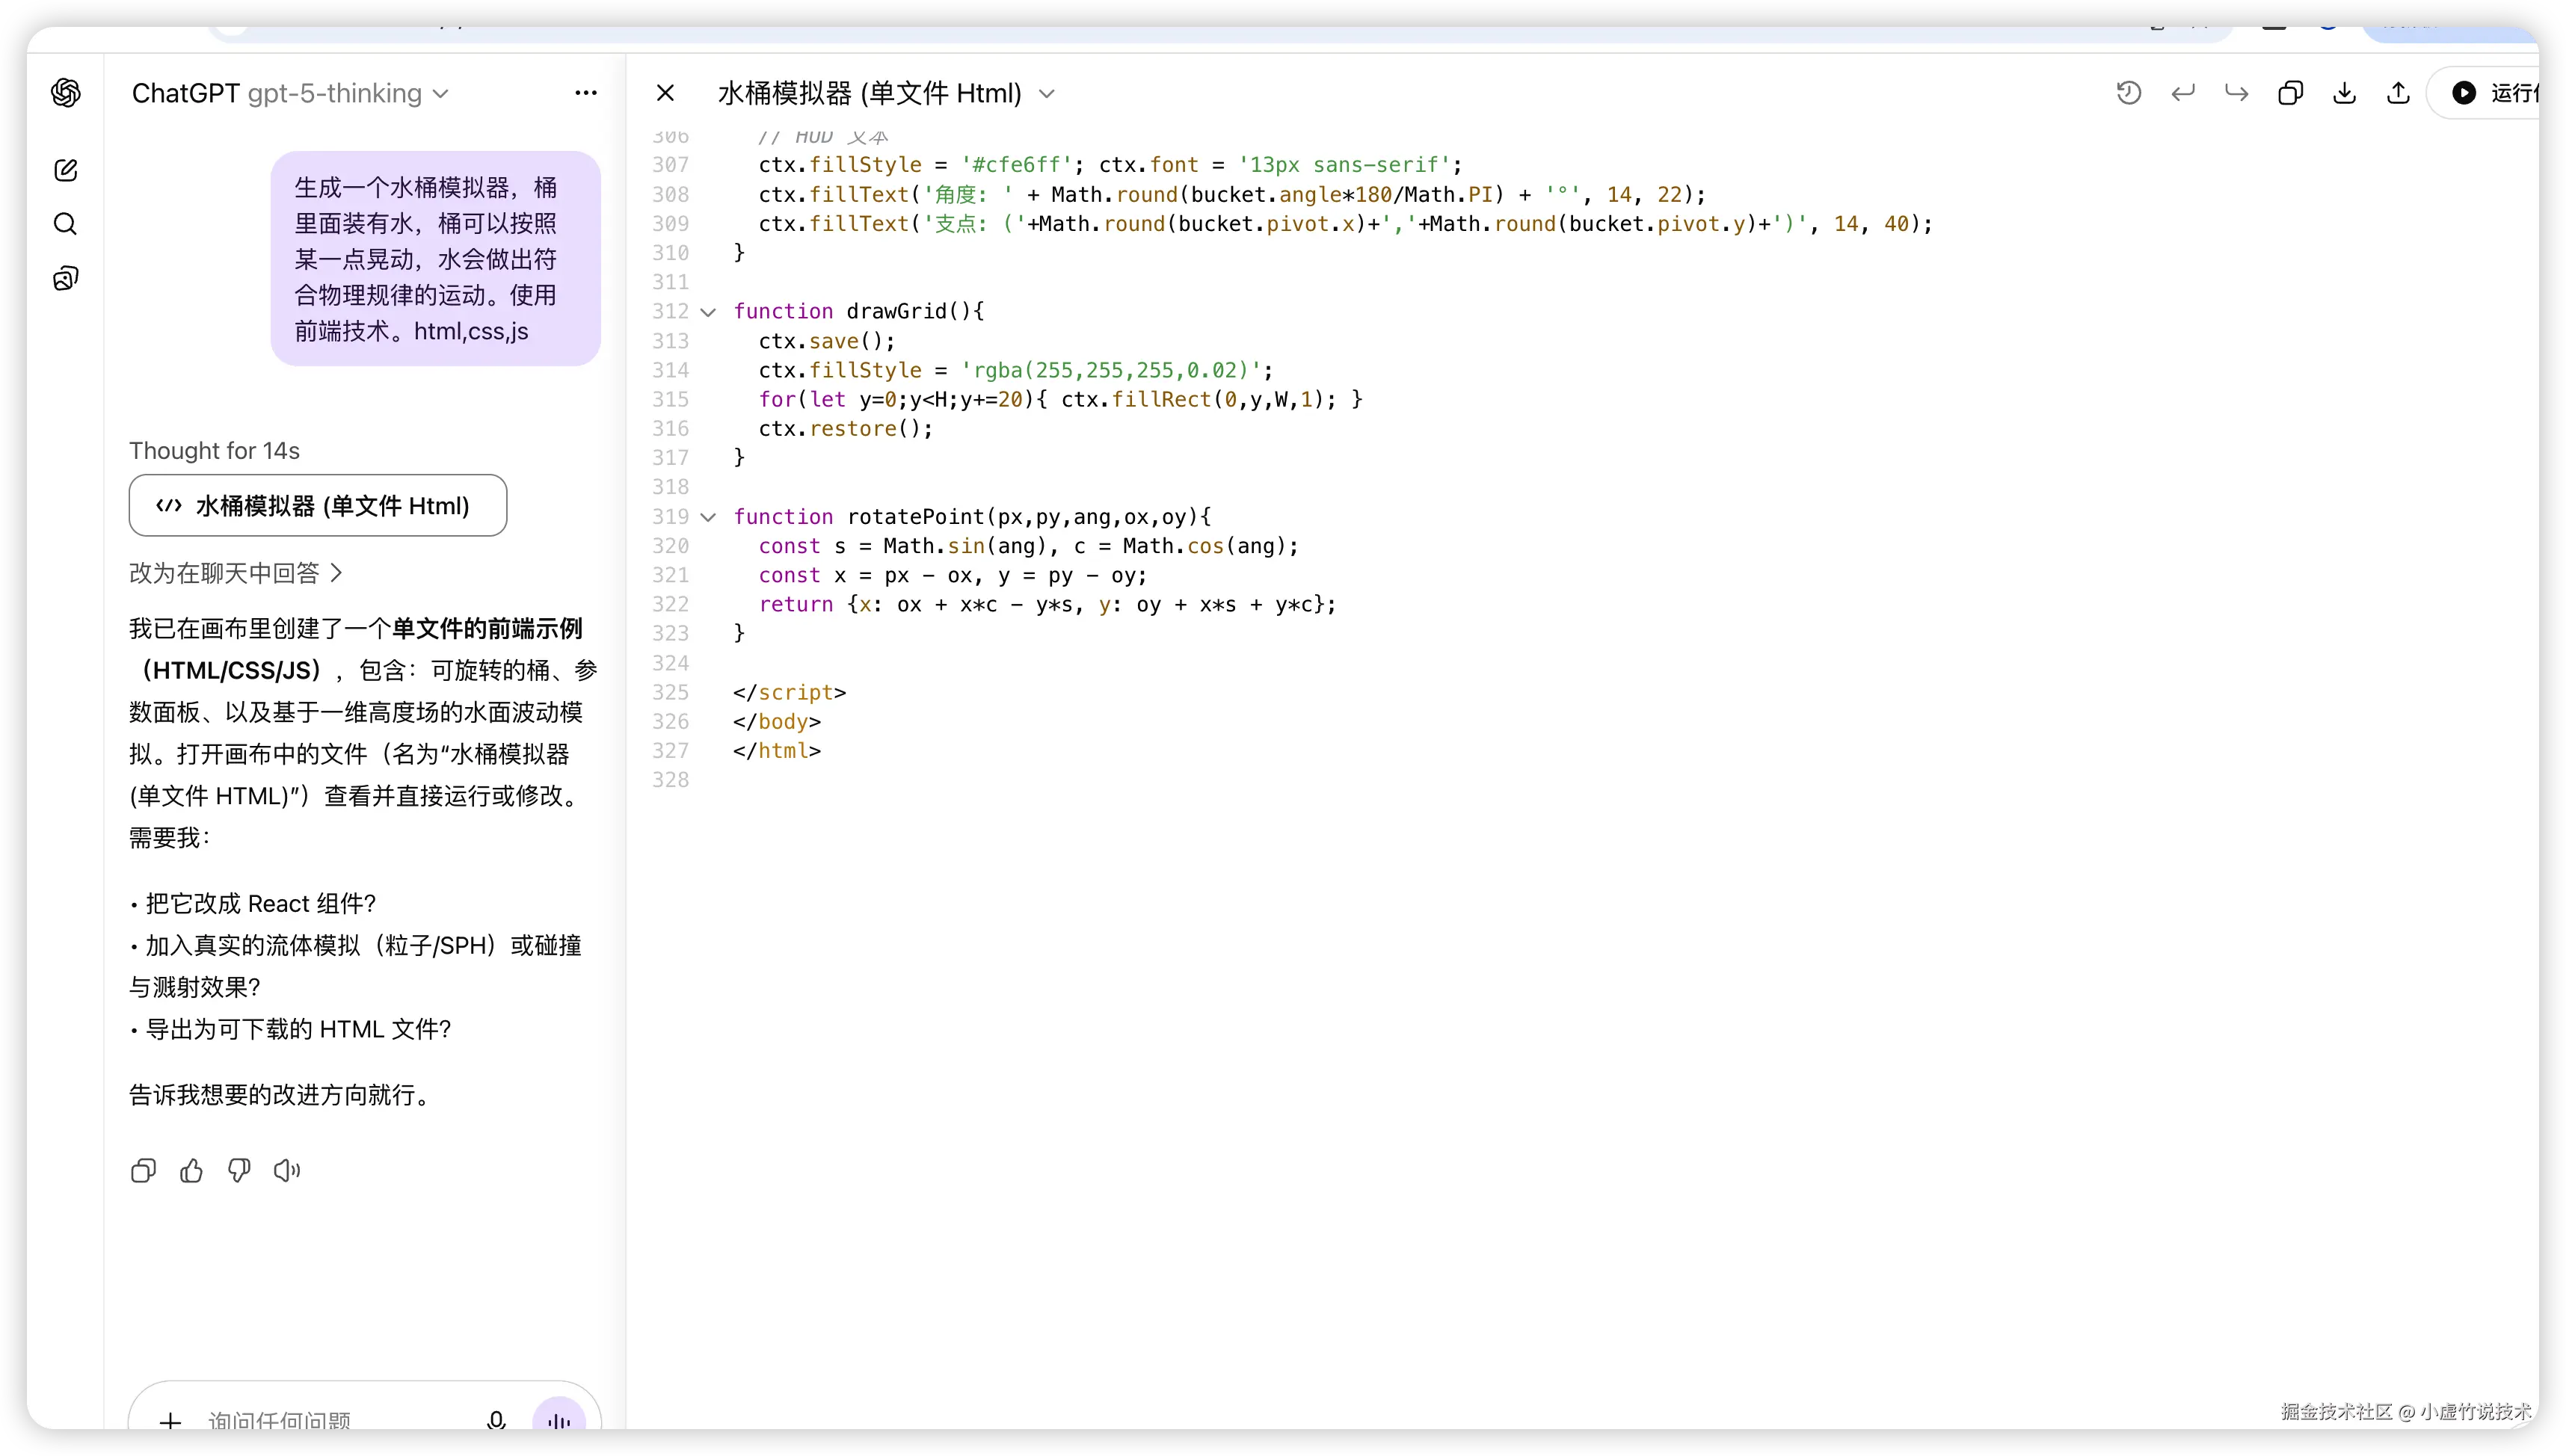Collapse the drawGrid function fold arrow
The image size is (2566, 1456).
point(708,312)
